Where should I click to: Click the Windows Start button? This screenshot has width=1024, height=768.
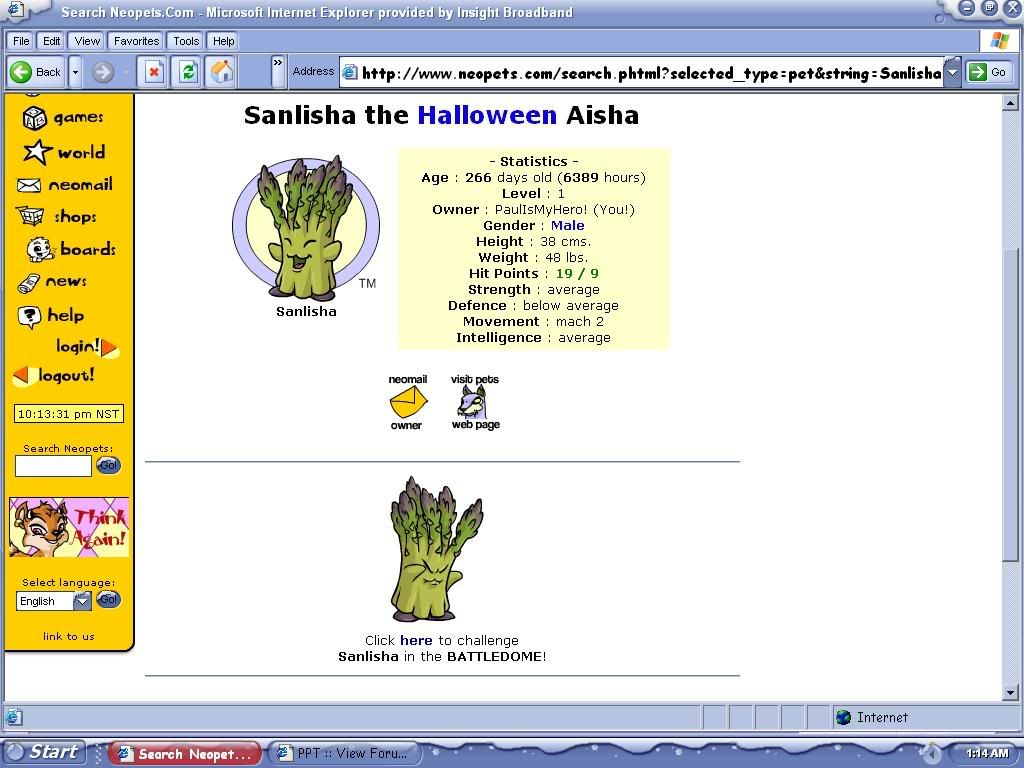44,752
